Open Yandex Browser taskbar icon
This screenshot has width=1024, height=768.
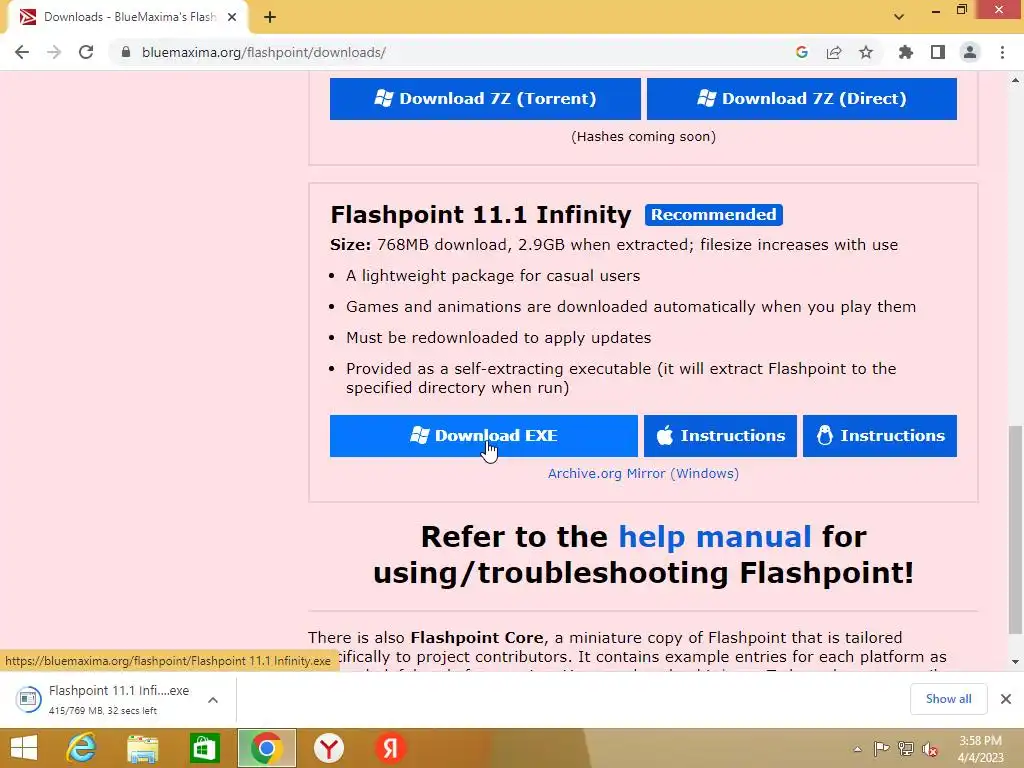pyautogui.click(x=328, y=748)
